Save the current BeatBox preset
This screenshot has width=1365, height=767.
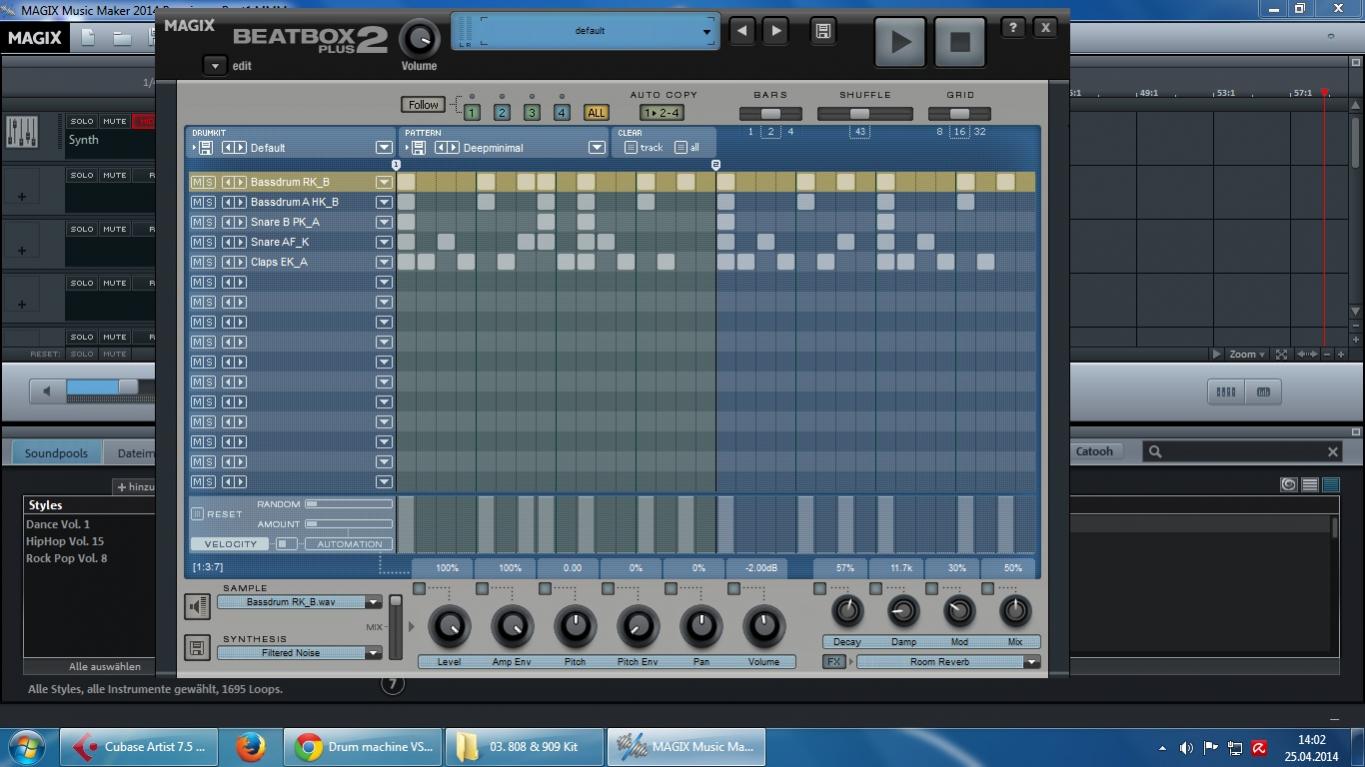point(823,31)
